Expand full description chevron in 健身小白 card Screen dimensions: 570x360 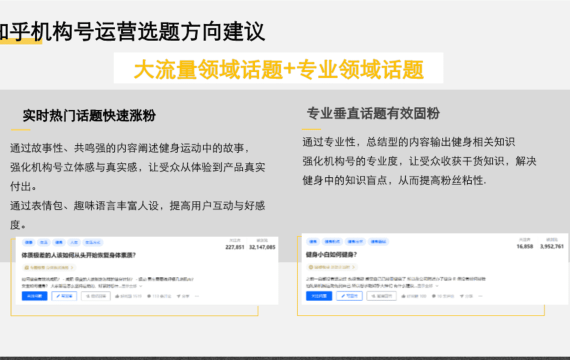[437, 286]
